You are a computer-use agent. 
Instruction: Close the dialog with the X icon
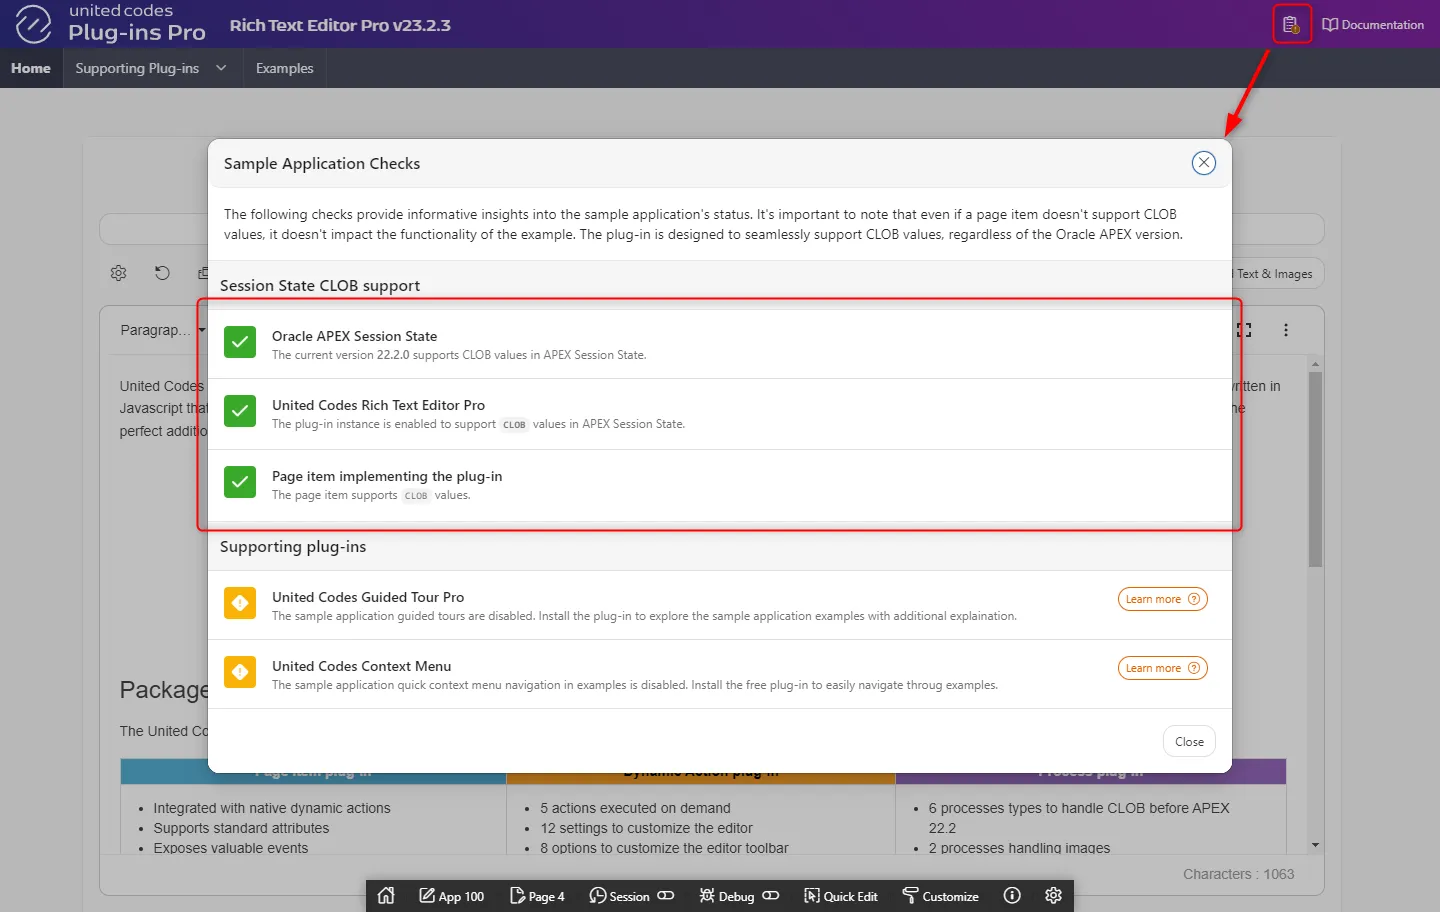point(1203,163)
